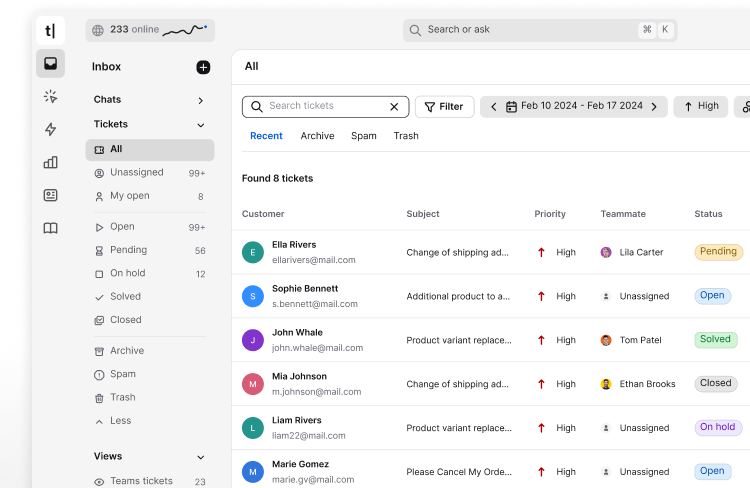Collapse sidebar list with Less
Viewport: 750px width, 488px height.
(120, 421)
